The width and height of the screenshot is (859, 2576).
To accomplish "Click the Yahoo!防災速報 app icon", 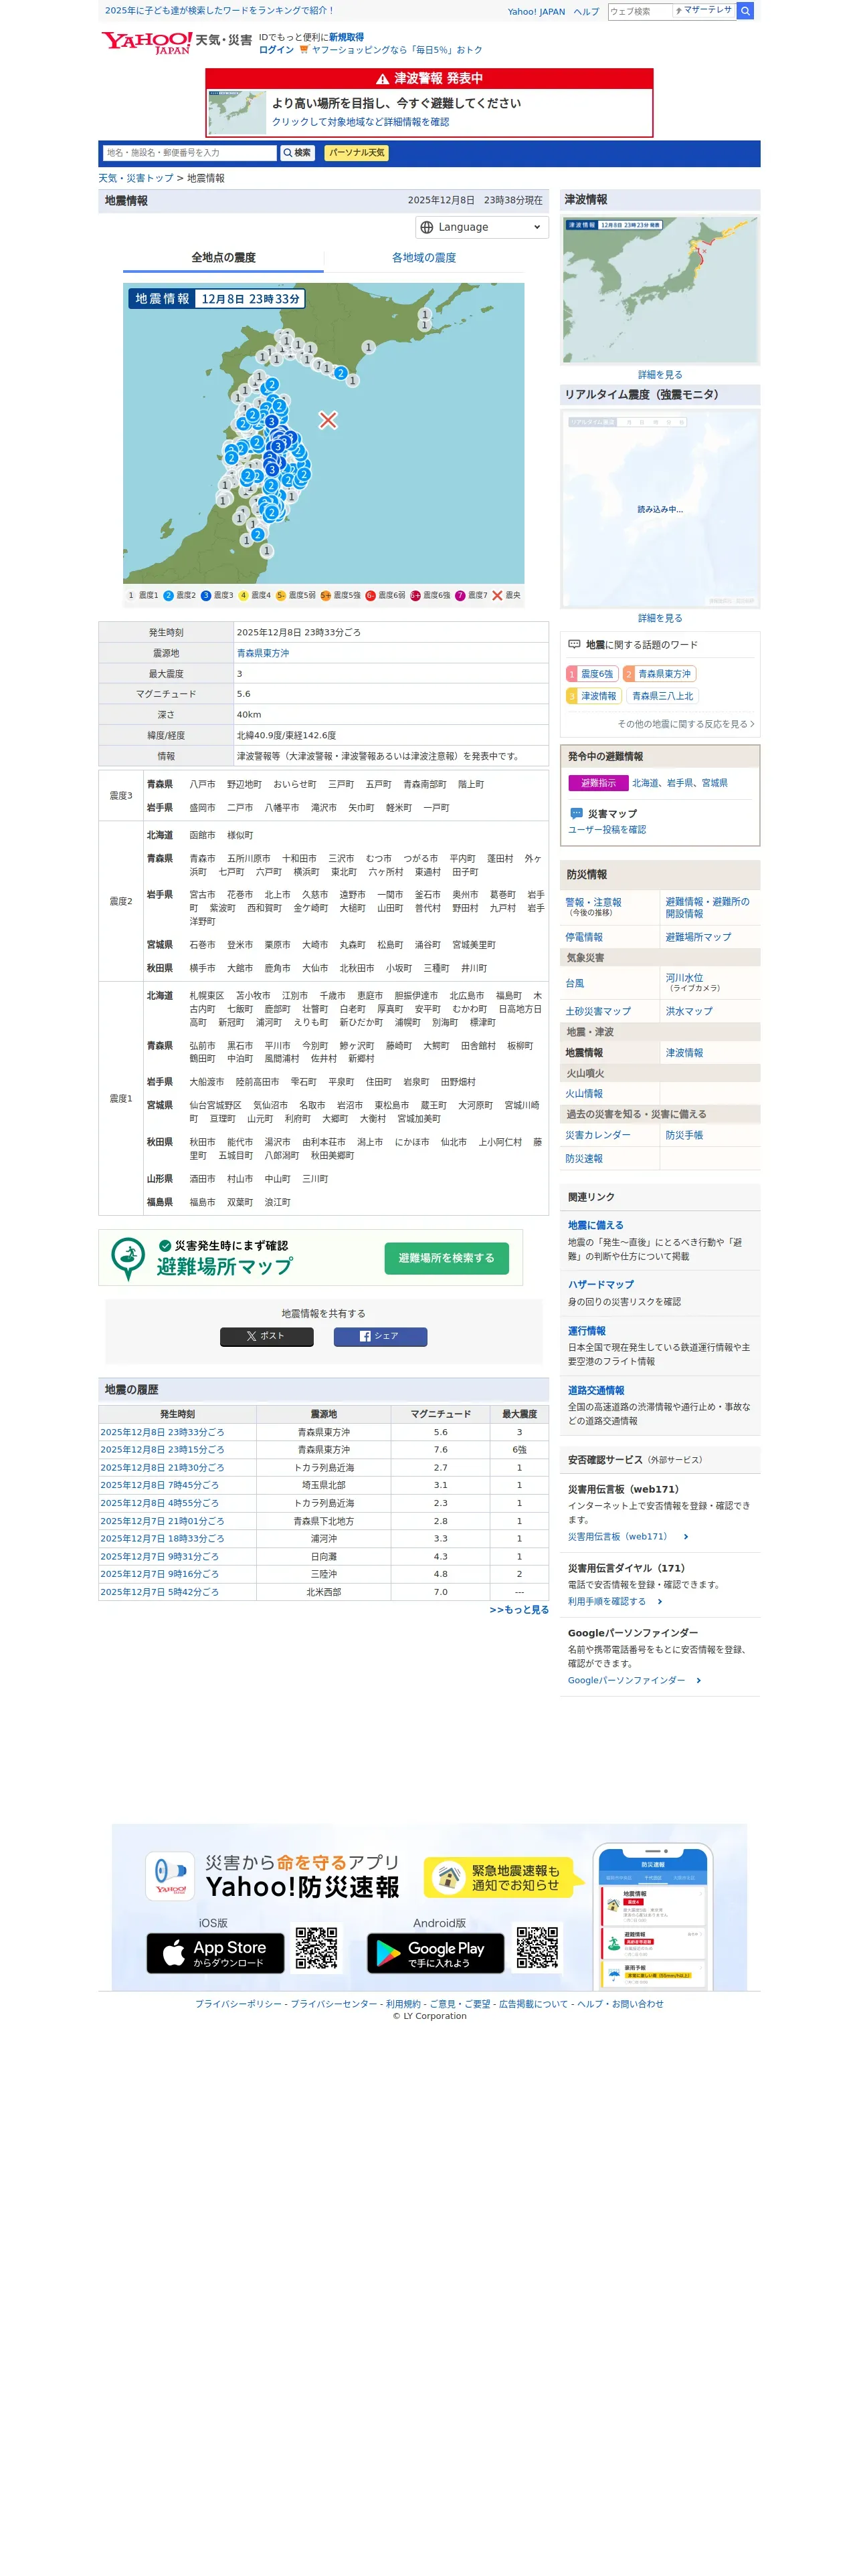I will [170, 1876].
